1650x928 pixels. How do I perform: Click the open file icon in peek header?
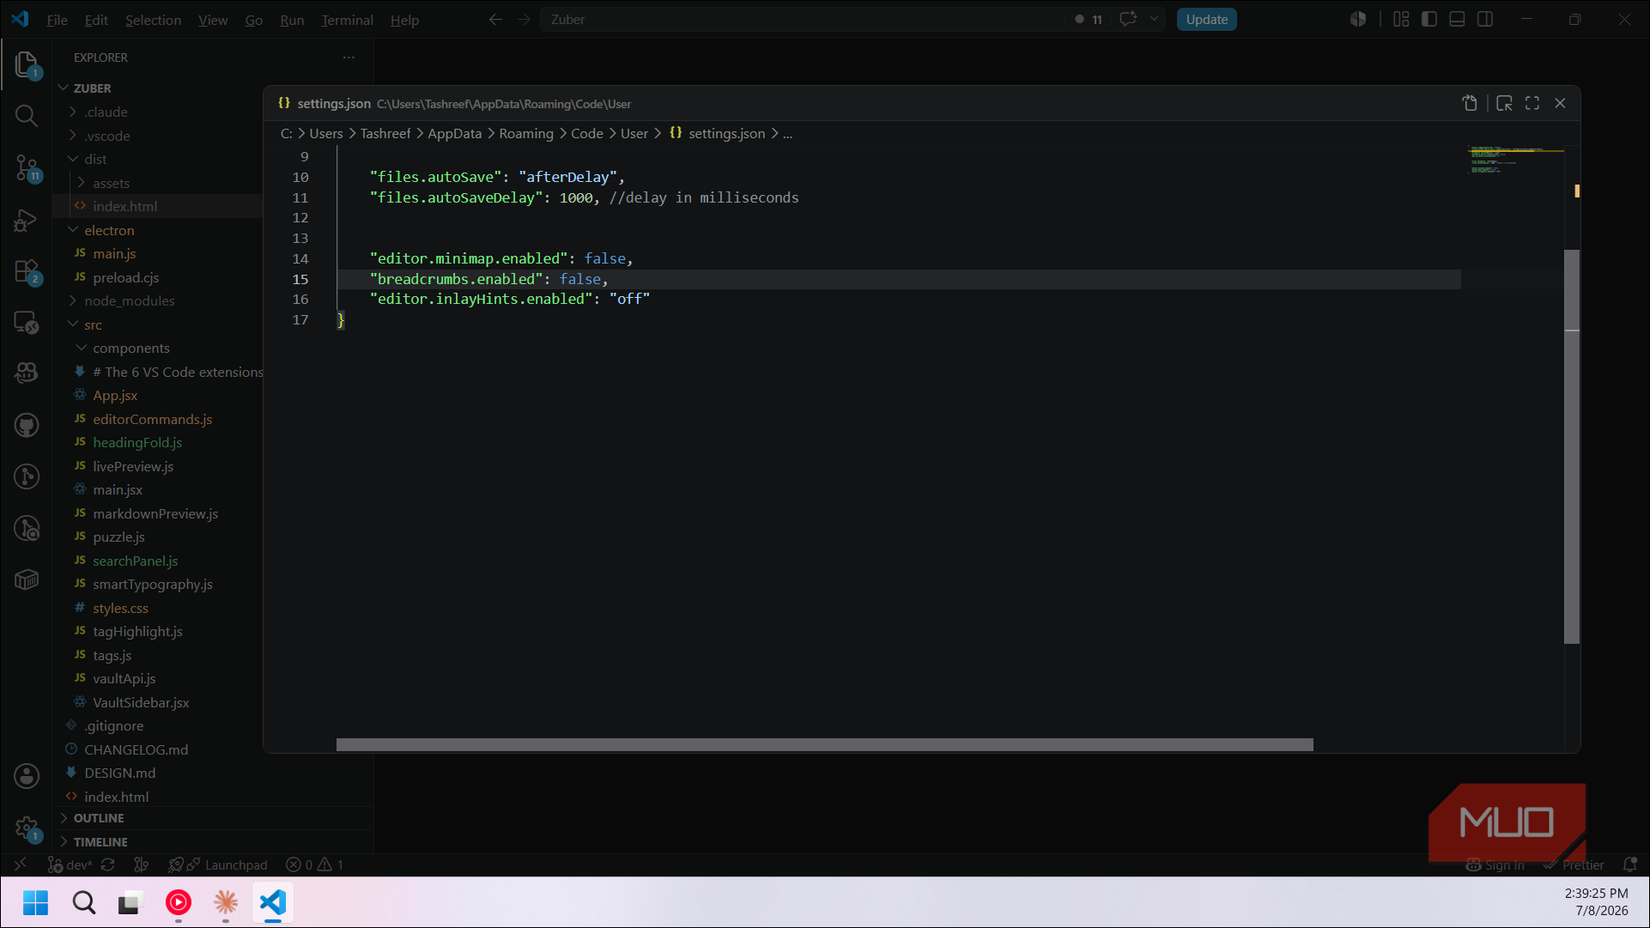click(x=1470, y=103)
